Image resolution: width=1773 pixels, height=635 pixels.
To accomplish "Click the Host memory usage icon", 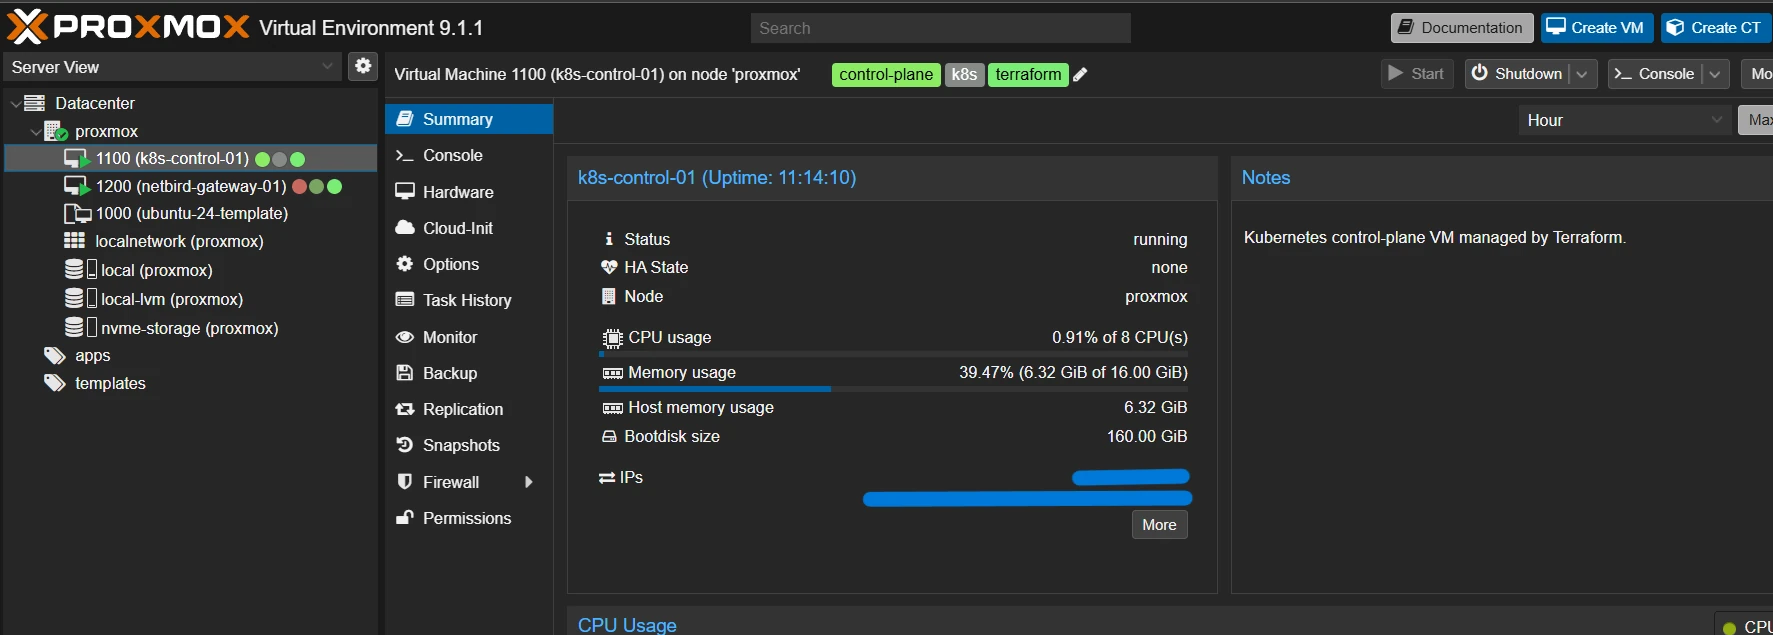I will coord(612,408).
